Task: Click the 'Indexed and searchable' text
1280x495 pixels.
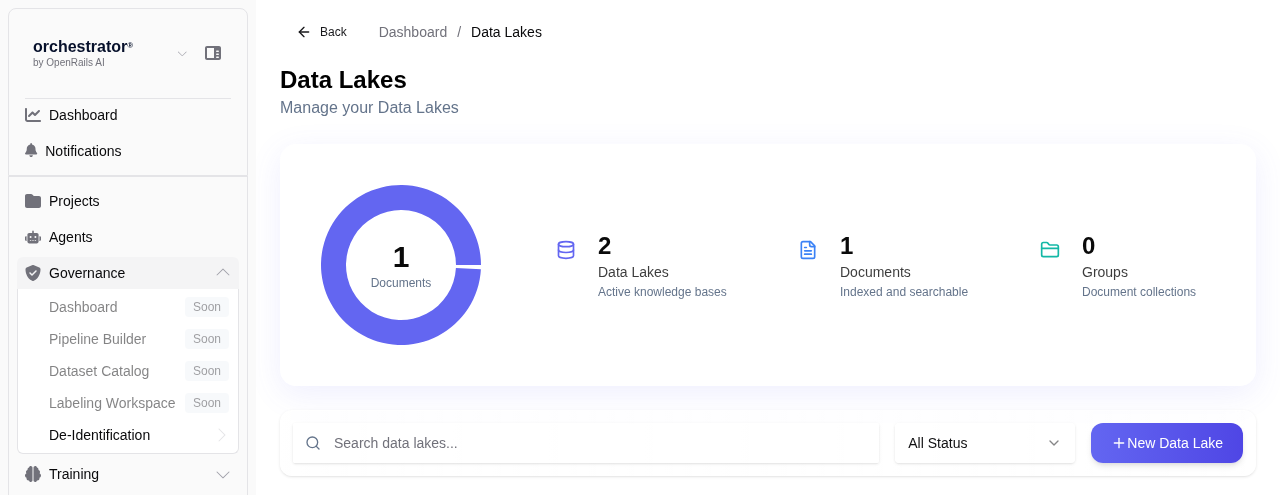Action: coord(904,292)
